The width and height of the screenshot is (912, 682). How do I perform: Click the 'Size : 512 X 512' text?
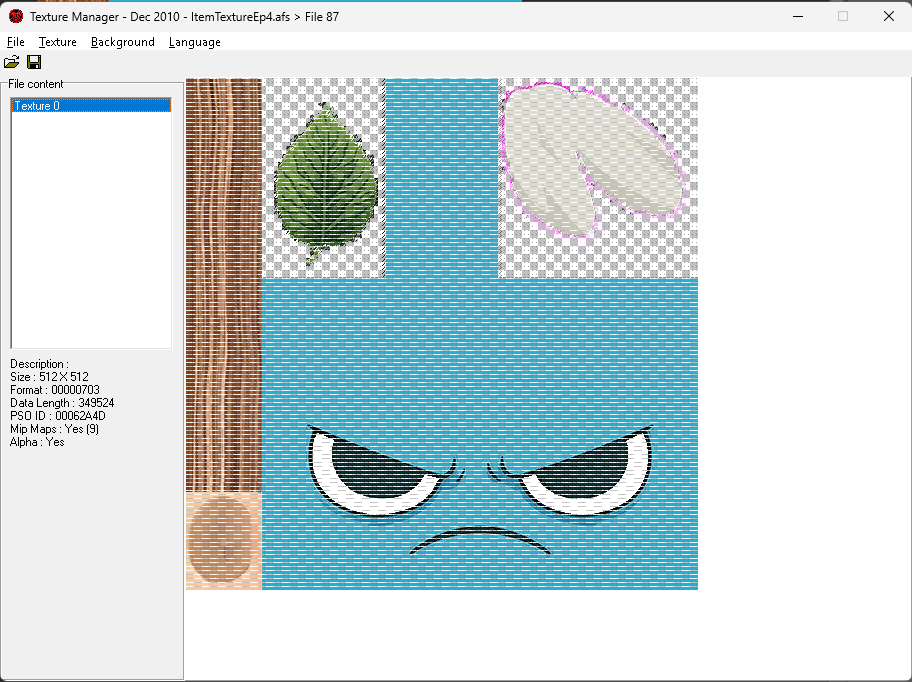[x=49, y=377]
